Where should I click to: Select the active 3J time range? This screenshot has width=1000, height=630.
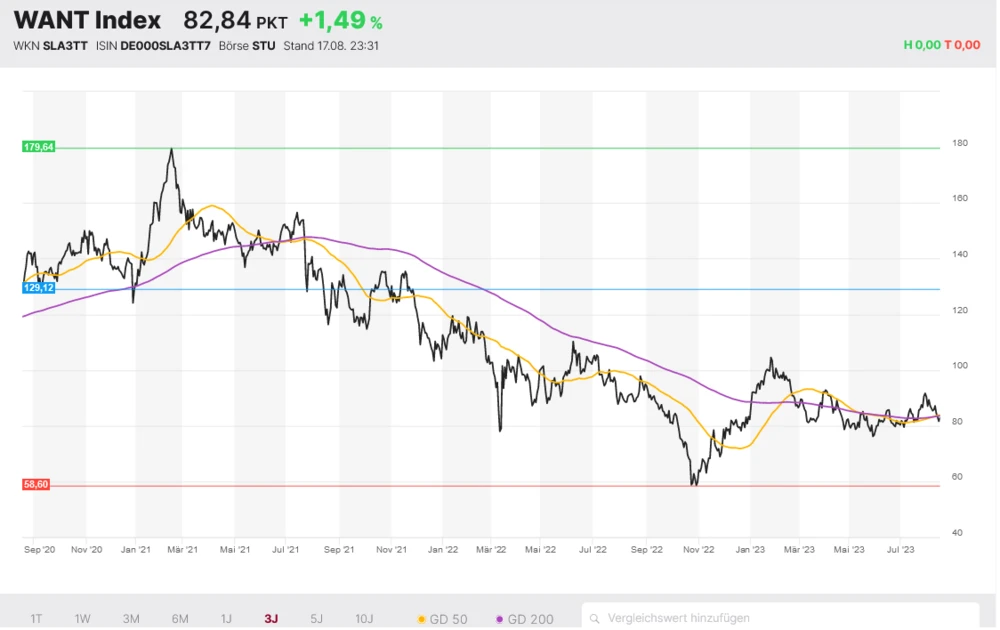tap(271, 619)
